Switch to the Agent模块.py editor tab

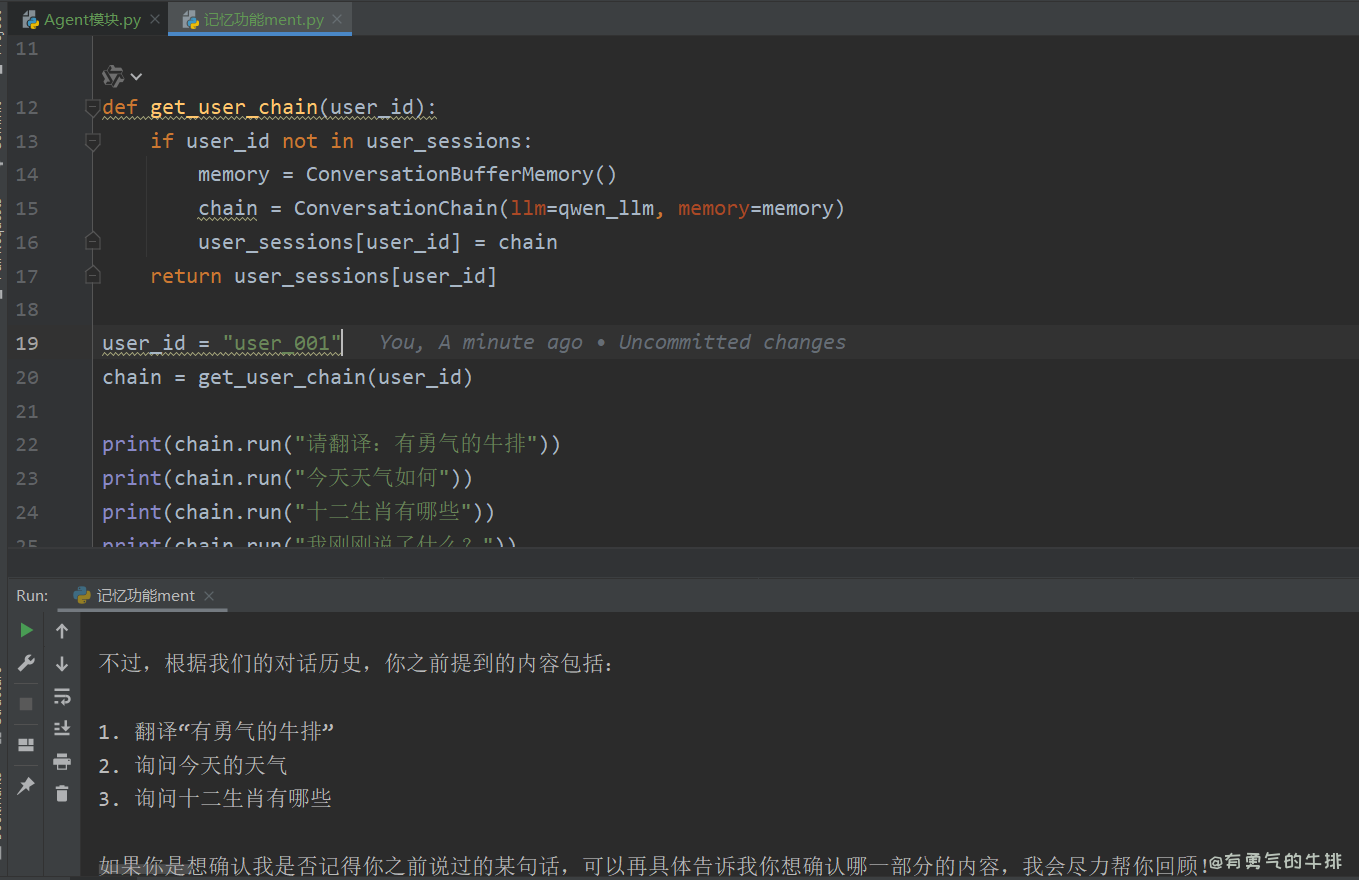click(x=91, y=20)
